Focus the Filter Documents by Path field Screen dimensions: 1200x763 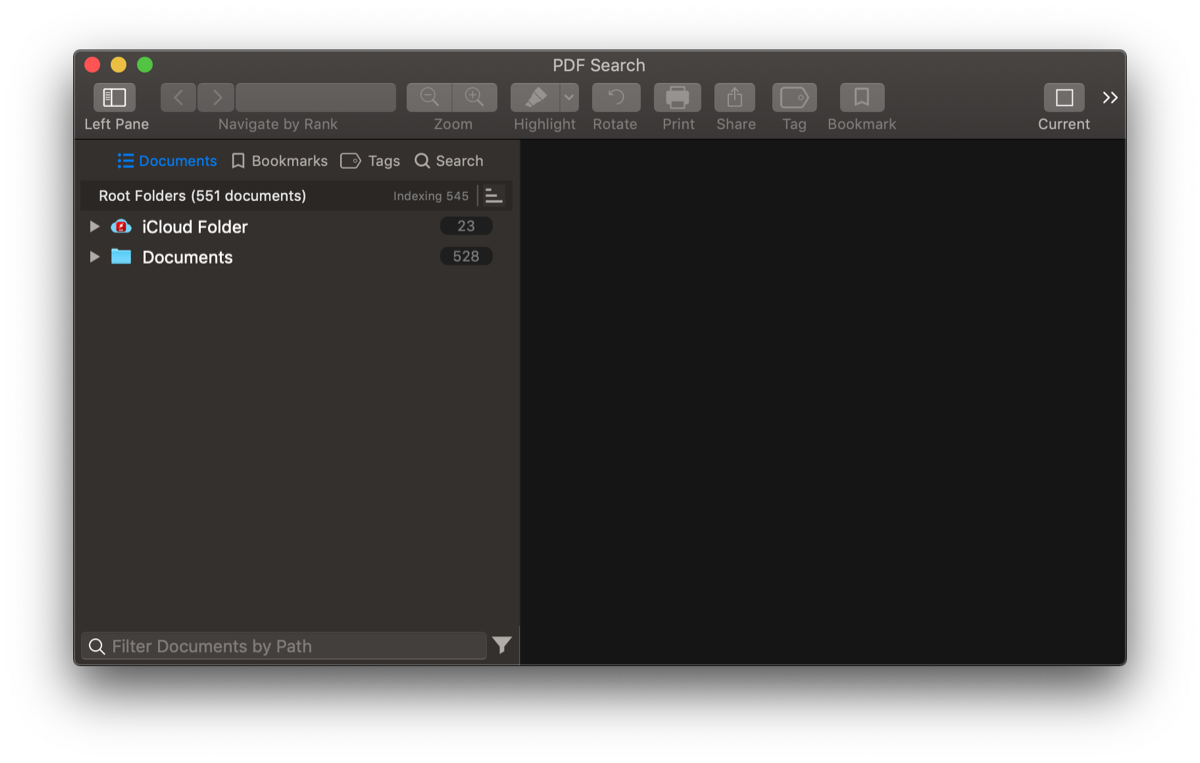tap(284, 646)
